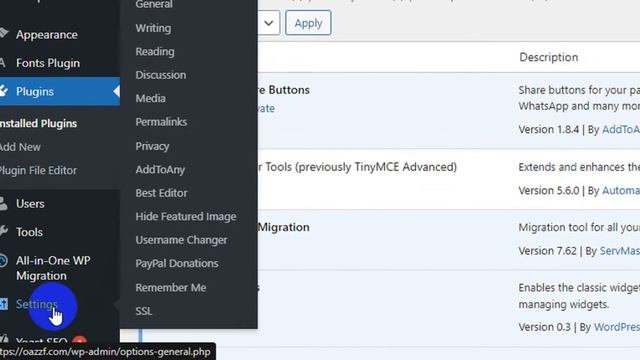Click the Settings sidebar item
This screenshot has height=360, width=640.
click(37, 304)
